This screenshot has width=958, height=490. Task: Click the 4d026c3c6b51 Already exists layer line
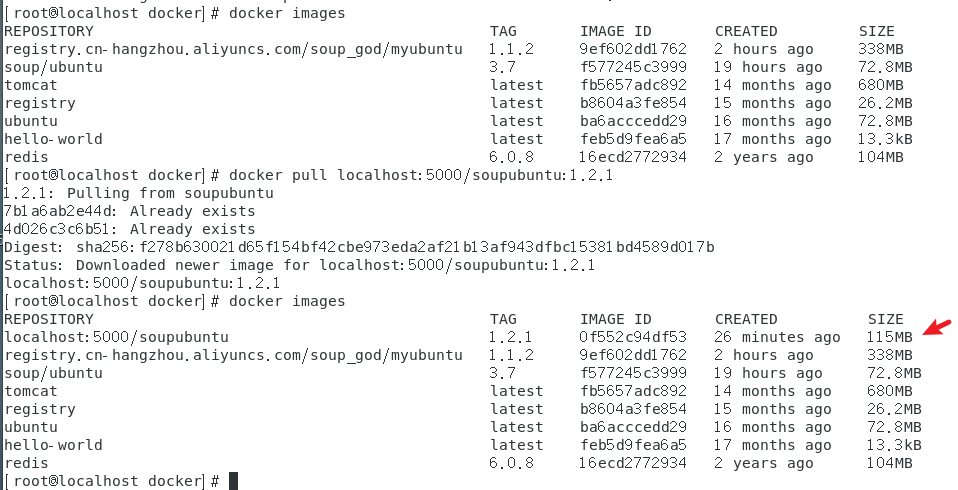tap(129, 229)
